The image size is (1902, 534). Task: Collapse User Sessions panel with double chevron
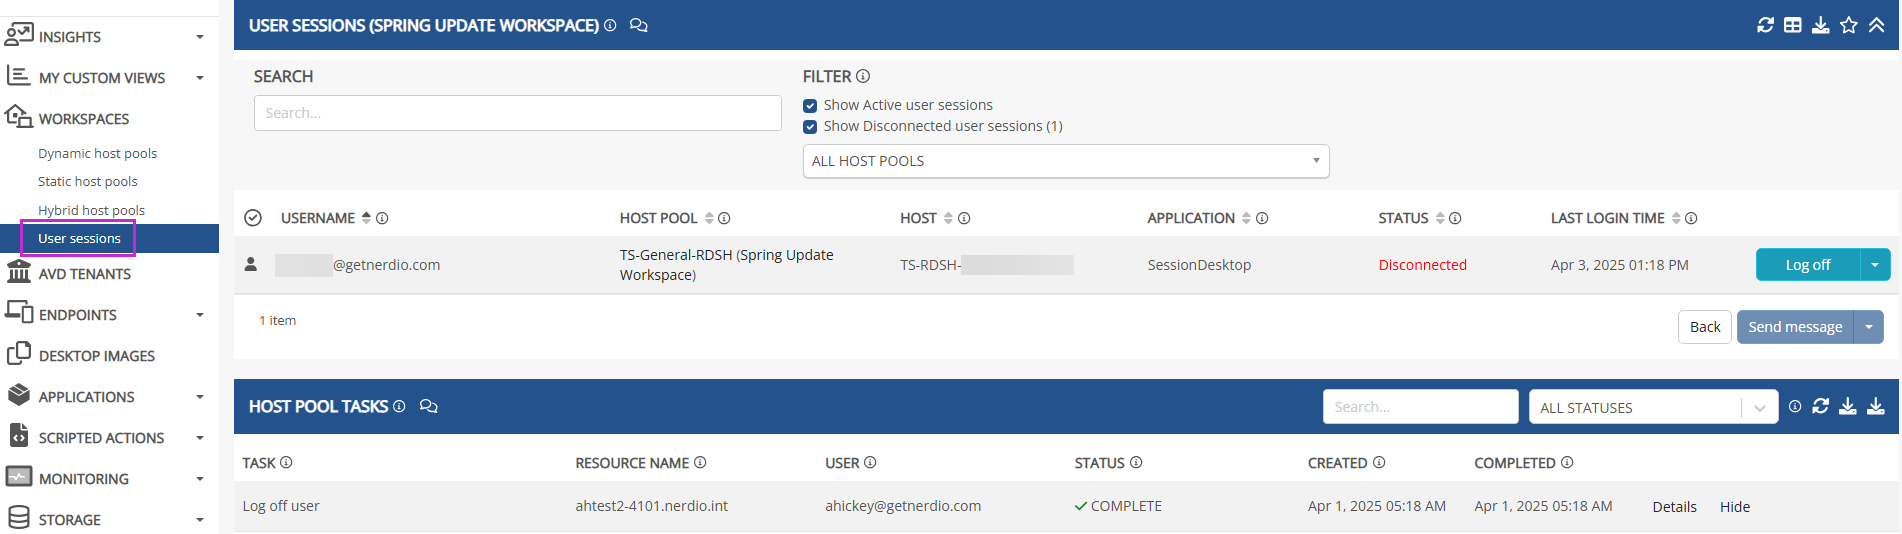pyautogui.click(x=1877, y=25)
